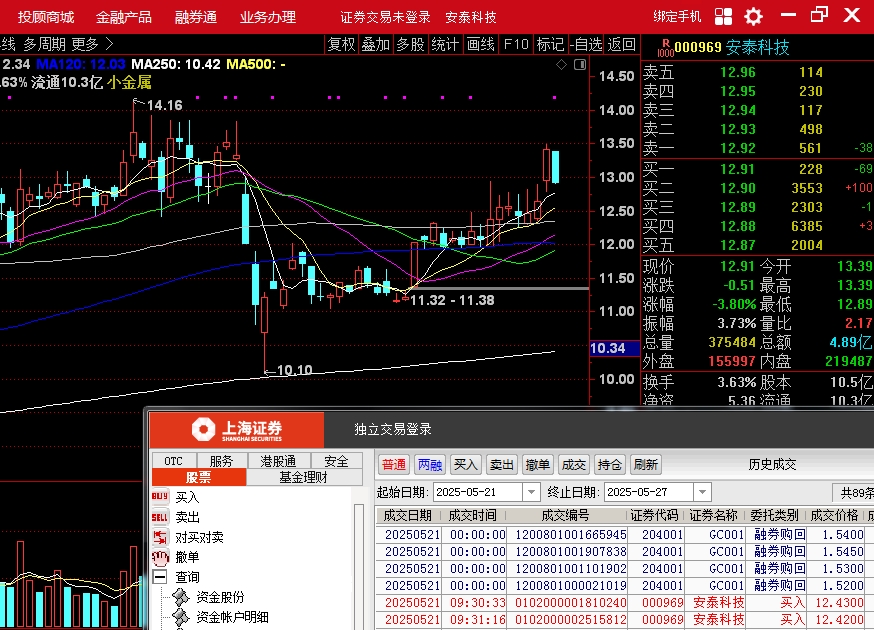Click the R 1000 margin badge icon
This screenshot has height=630, width=874.
pos(665,48)
